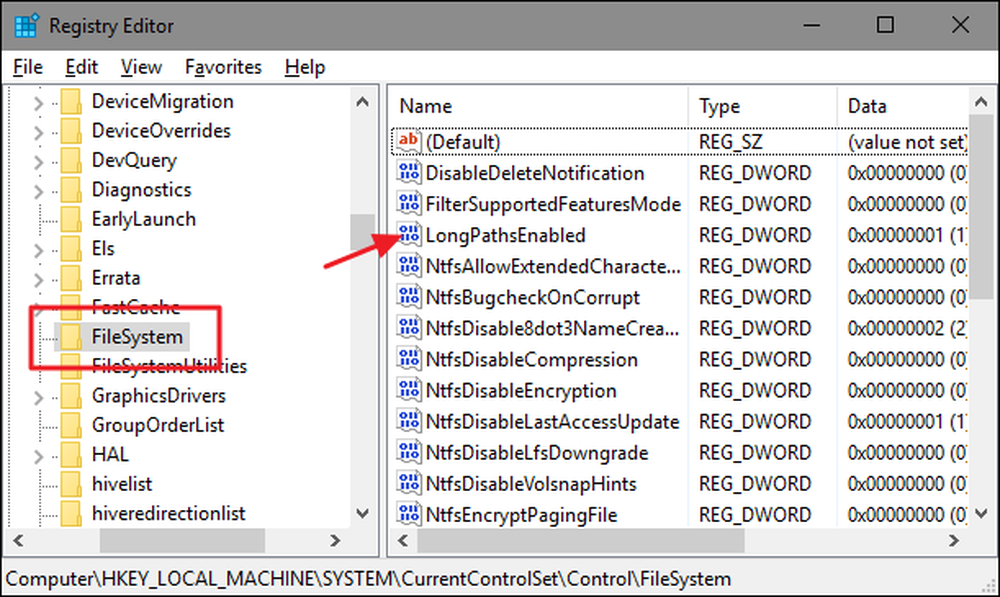Click the DeviceMigration folder icon
Screen dimensions: 1000x597
click(71, 101)
